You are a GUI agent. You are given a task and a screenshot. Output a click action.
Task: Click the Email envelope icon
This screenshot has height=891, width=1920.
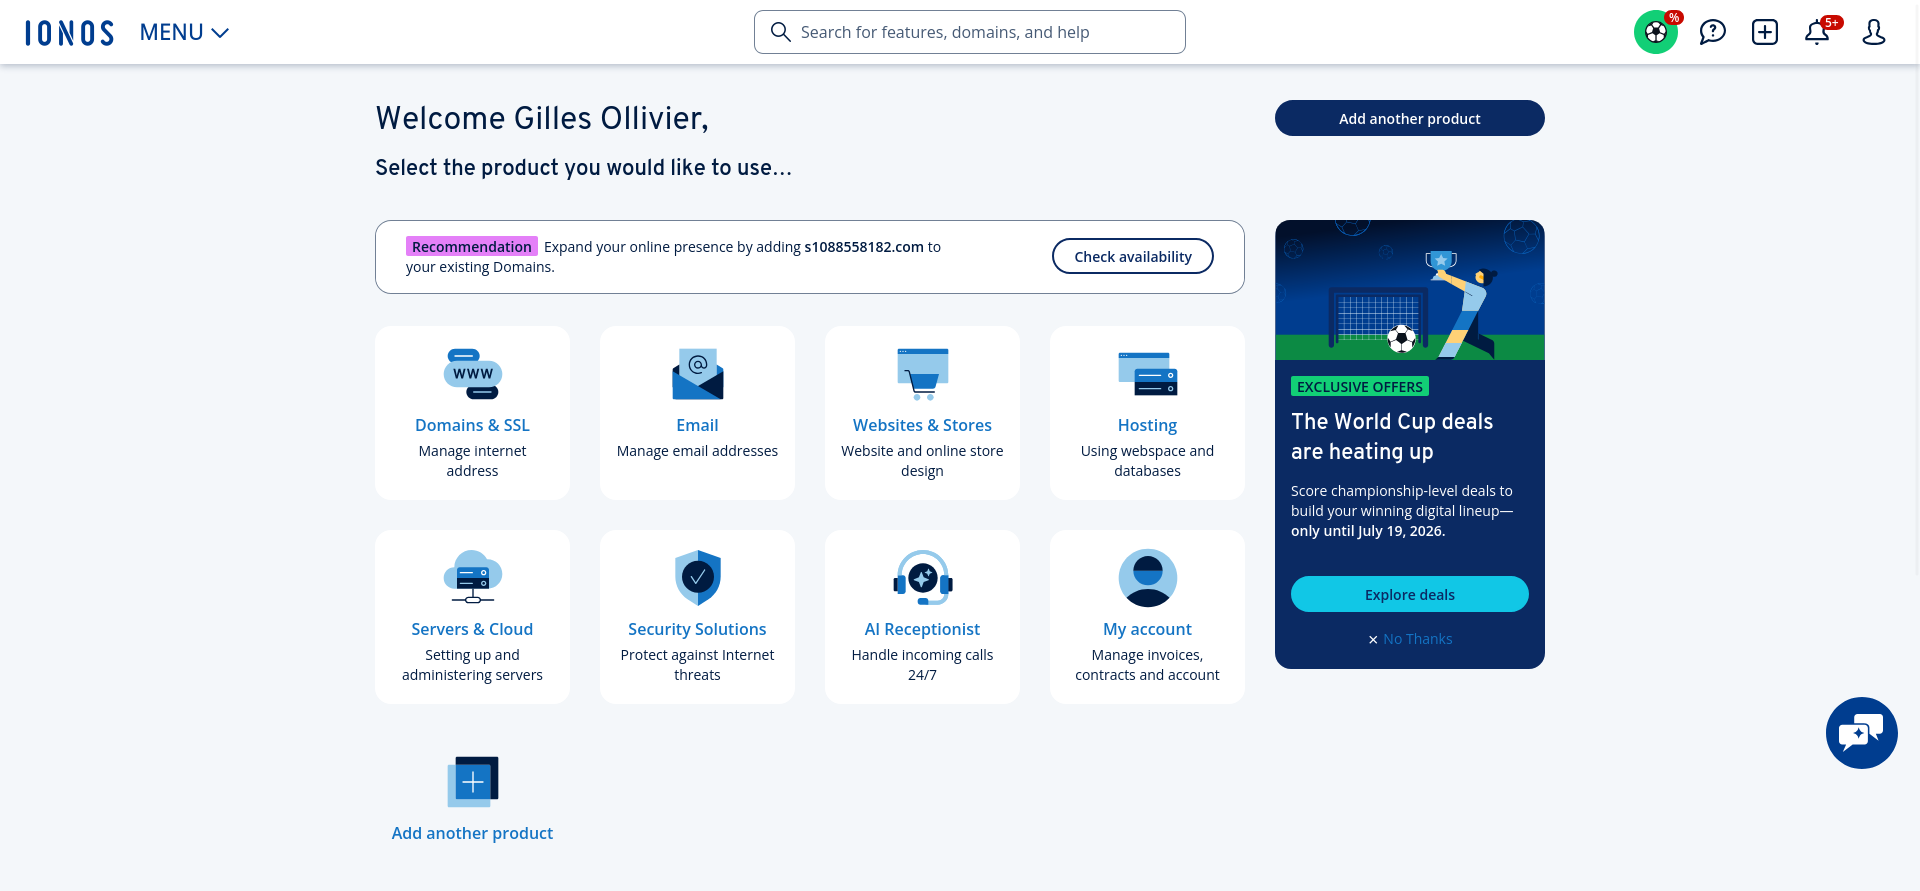click(697, 374)
